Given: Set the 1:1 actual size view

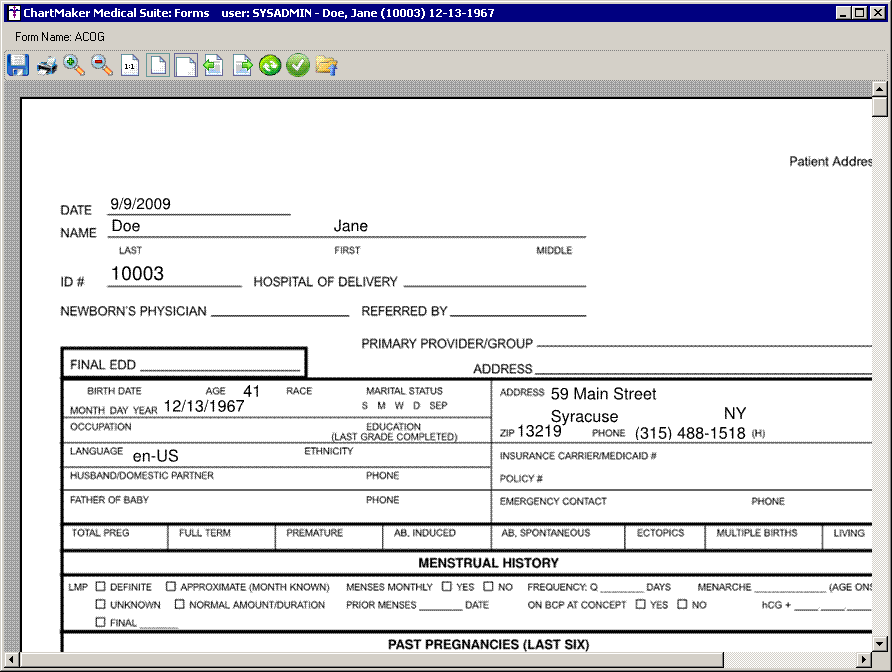Looking at the screenshot, I should click(x=130, y=66).
